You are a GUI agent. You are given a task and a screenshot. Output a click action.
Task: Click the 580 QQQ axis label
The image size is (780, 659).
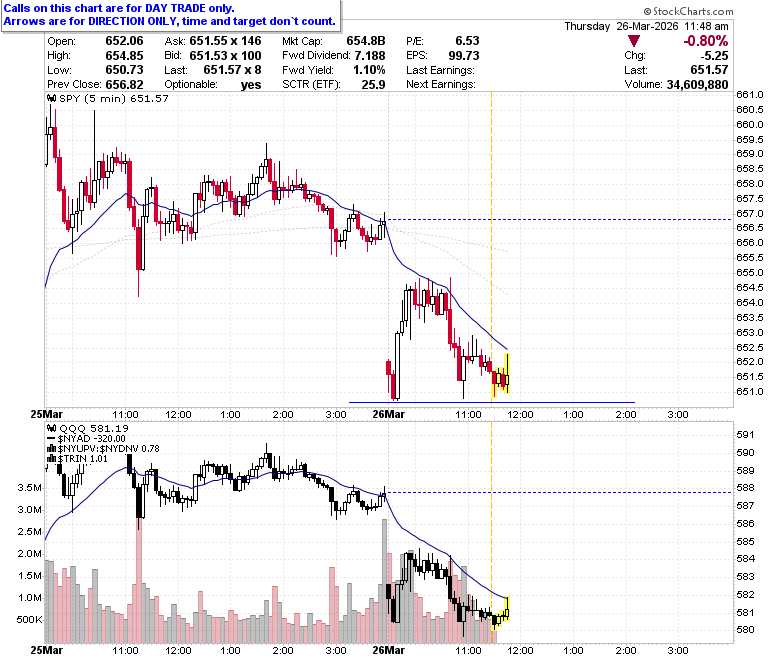tap(745, 630)
